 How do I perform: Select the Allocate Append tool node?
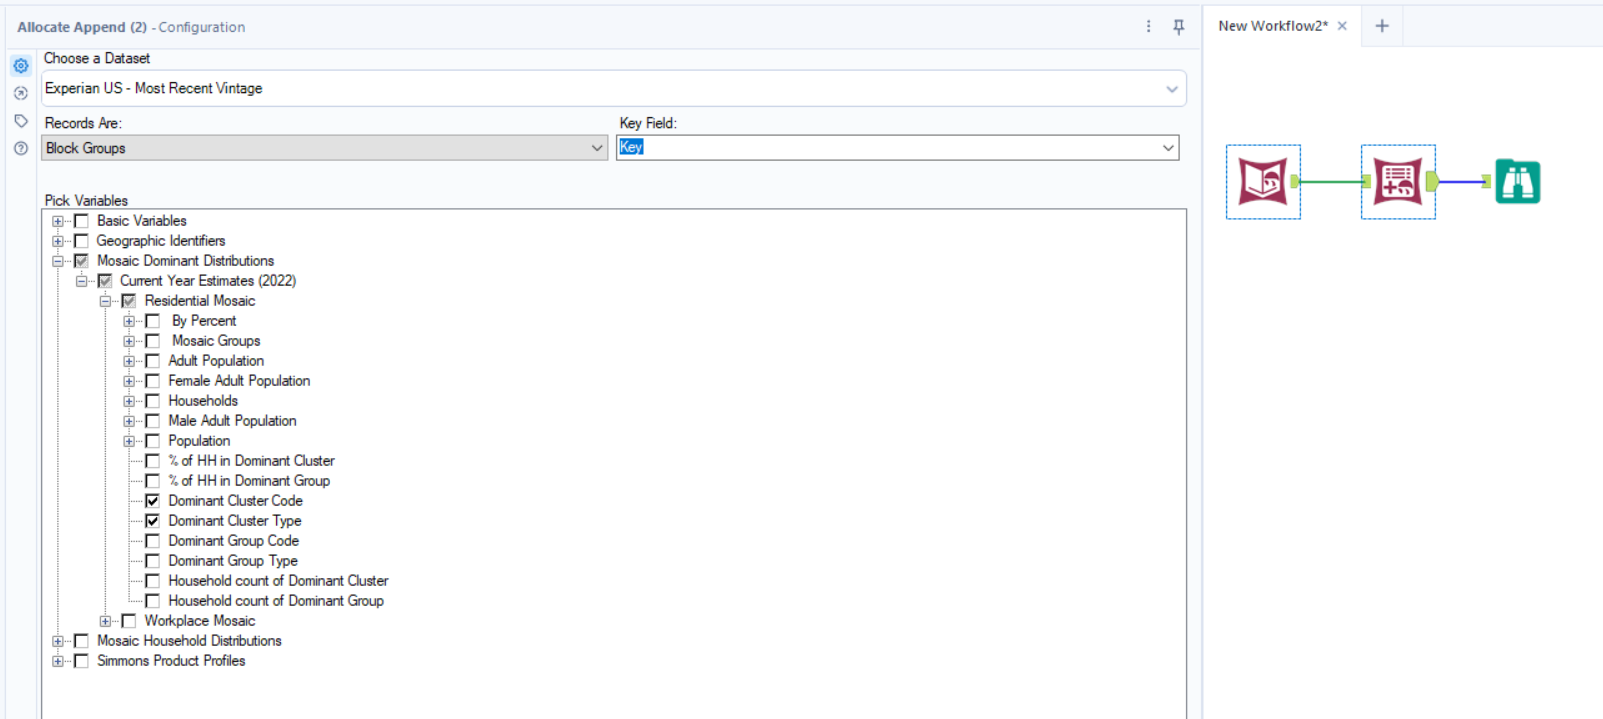tap(1397, 182)
